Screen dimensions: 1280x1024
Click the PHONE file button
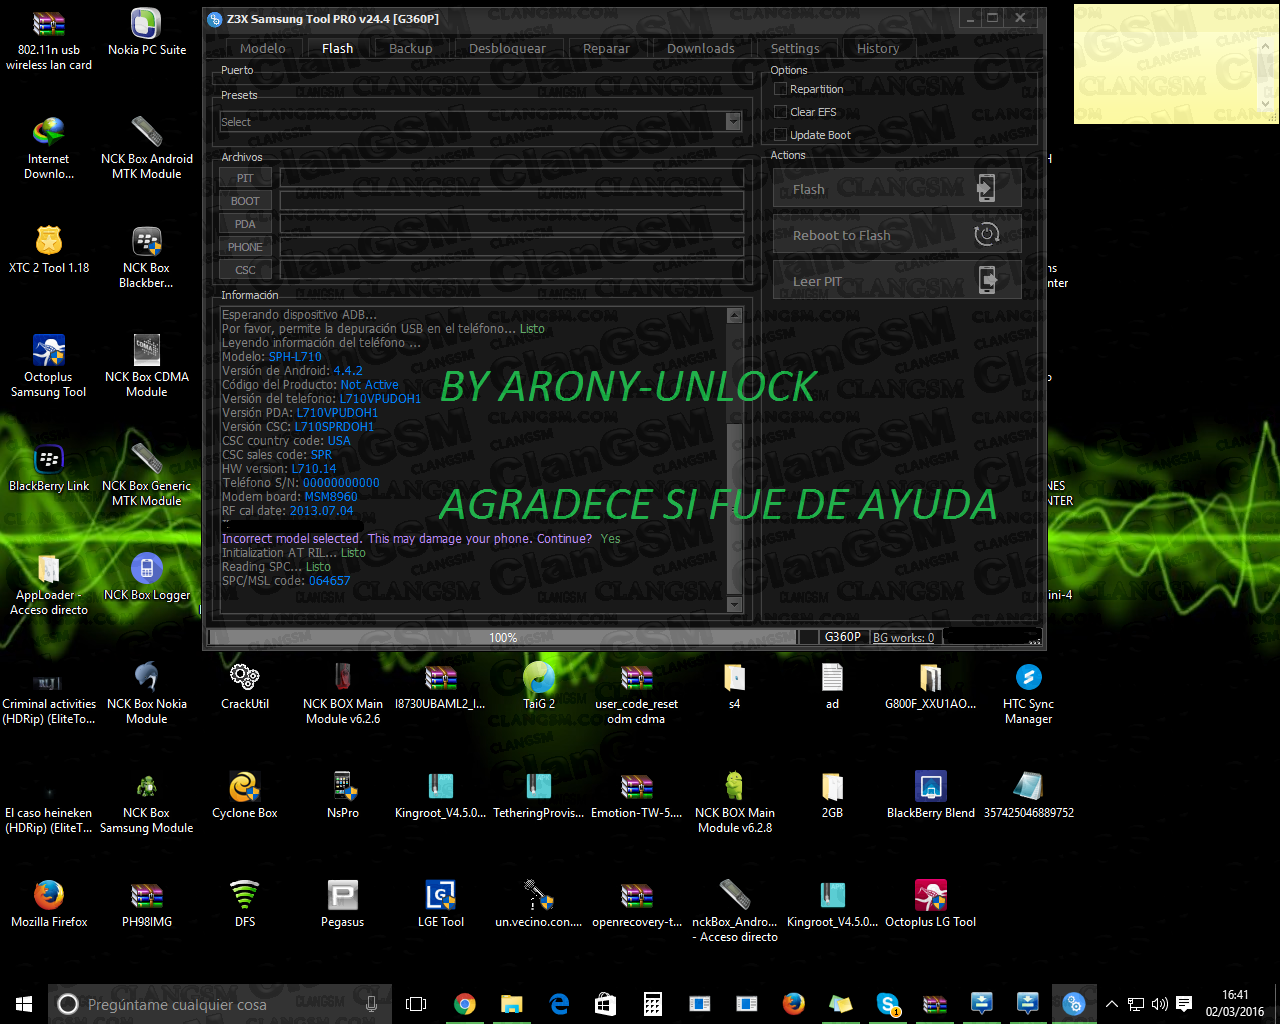pyautogui.click(x=245, y=247)
